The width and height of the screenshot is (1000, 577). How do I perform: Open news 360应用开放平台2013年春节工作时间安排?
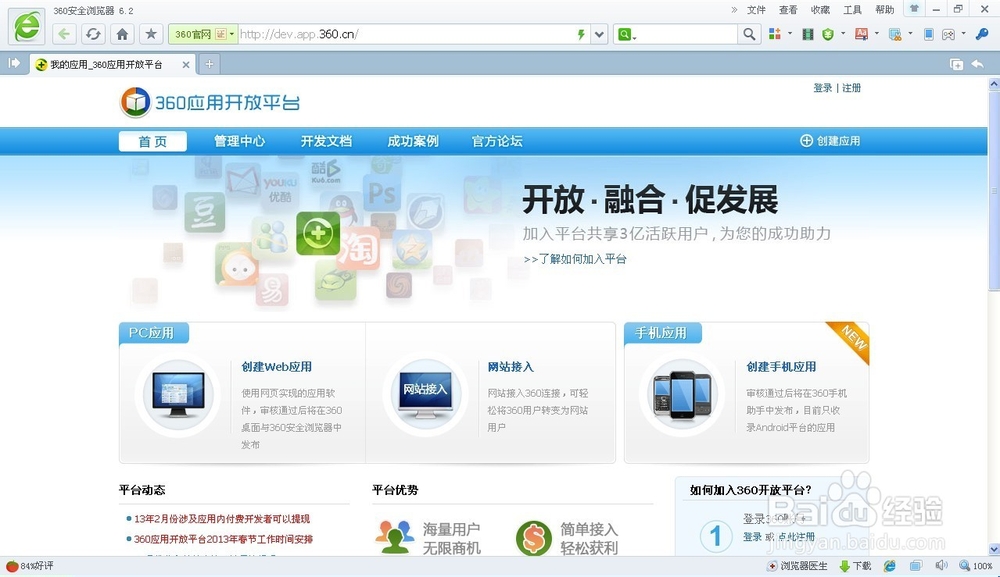point(223,539)
